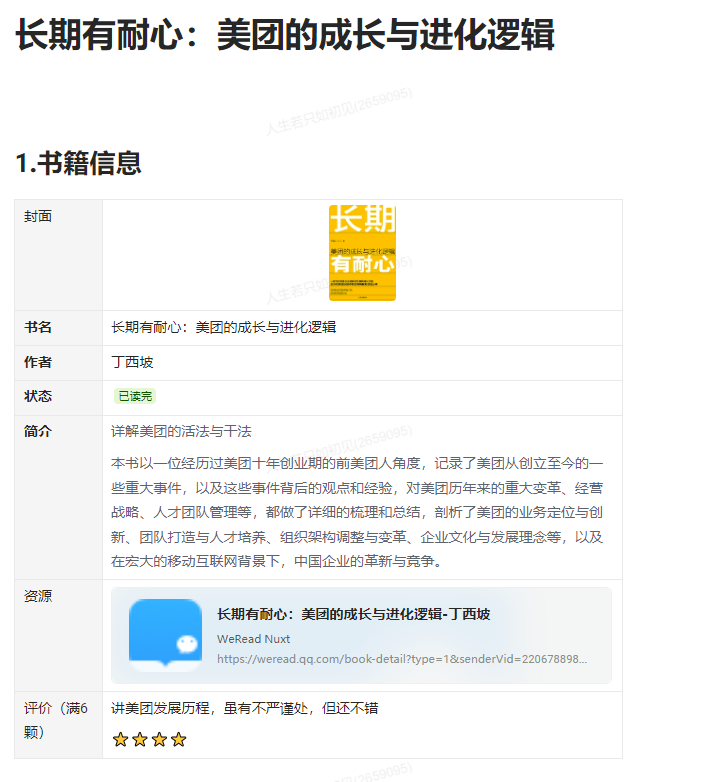The image size is (713, 782).
Task: Select the 状态 row label
Action: pos(38,396)
